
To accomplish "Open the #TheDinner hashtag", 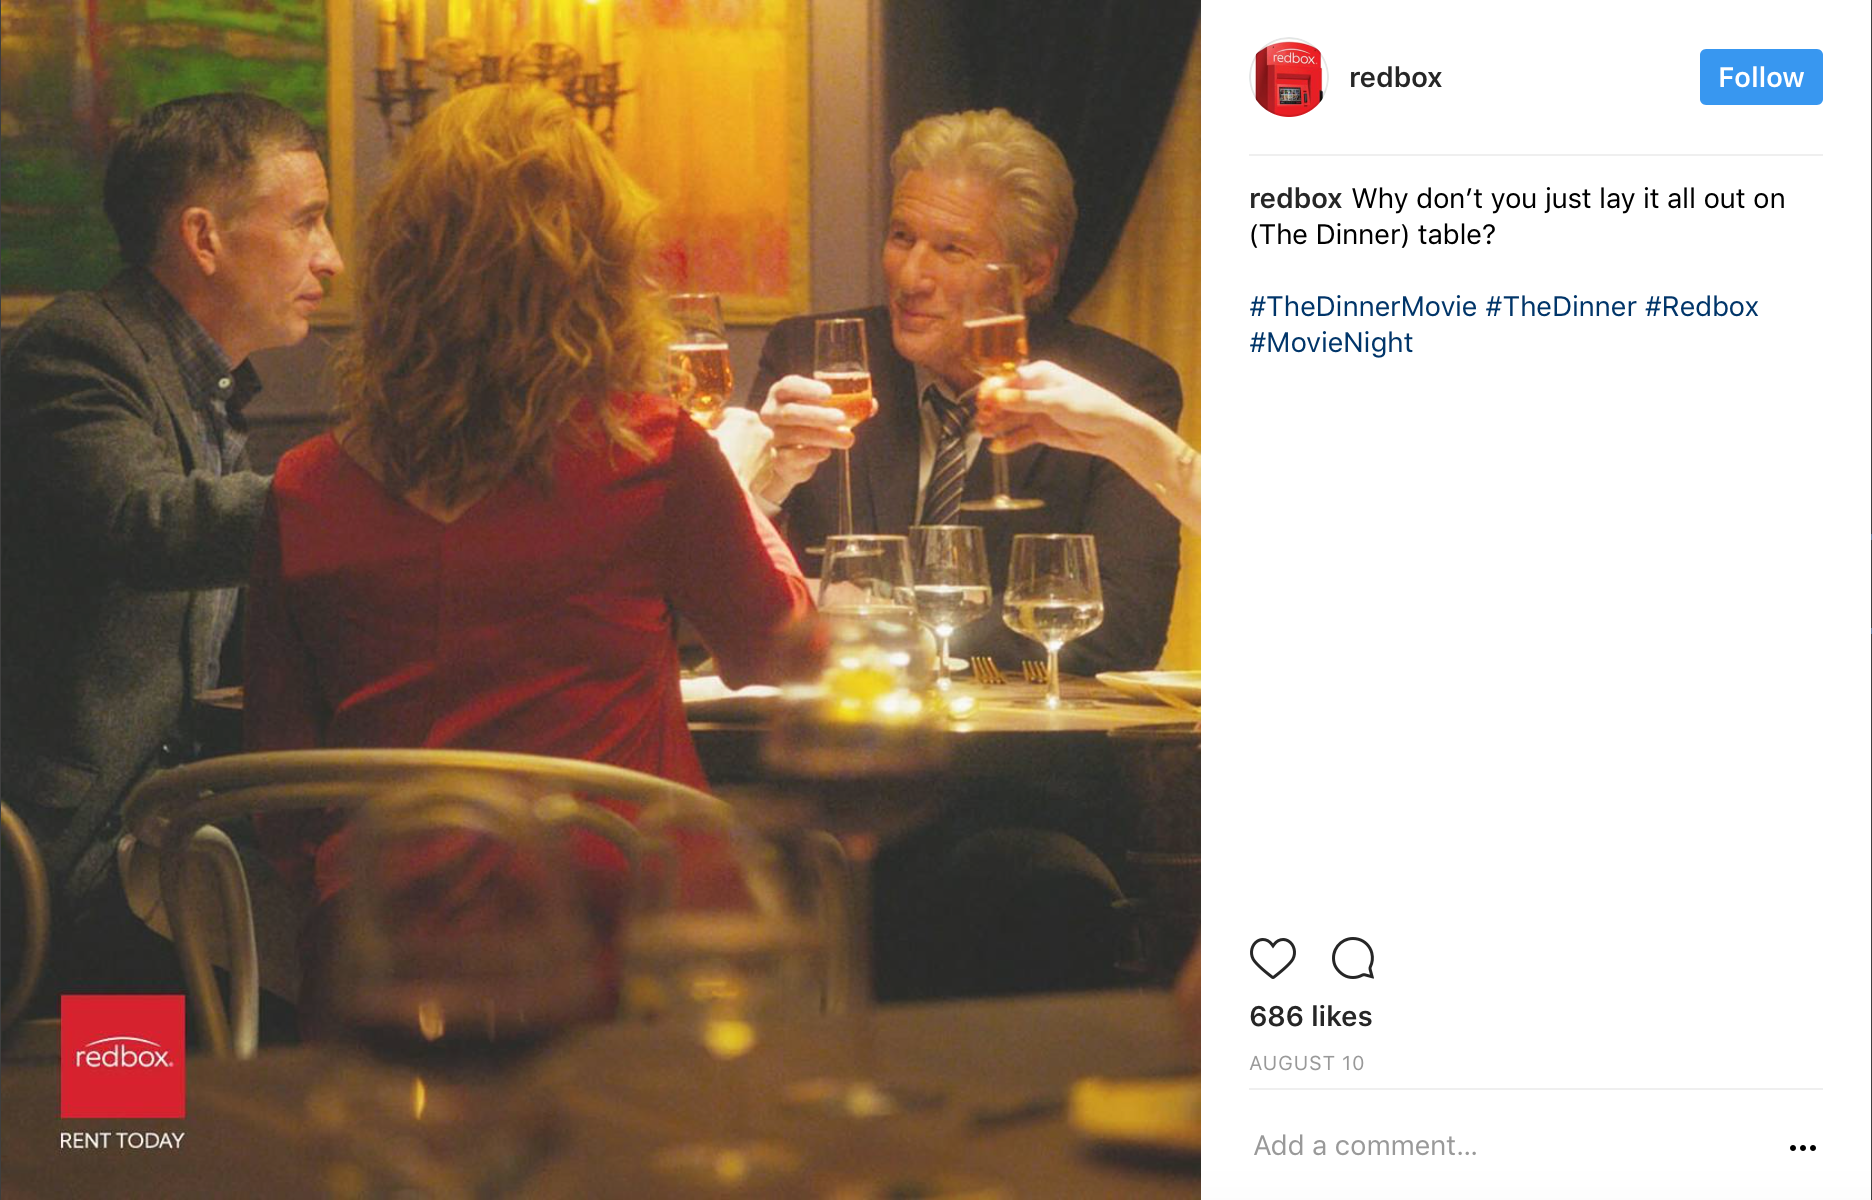I will point(1561,306).
